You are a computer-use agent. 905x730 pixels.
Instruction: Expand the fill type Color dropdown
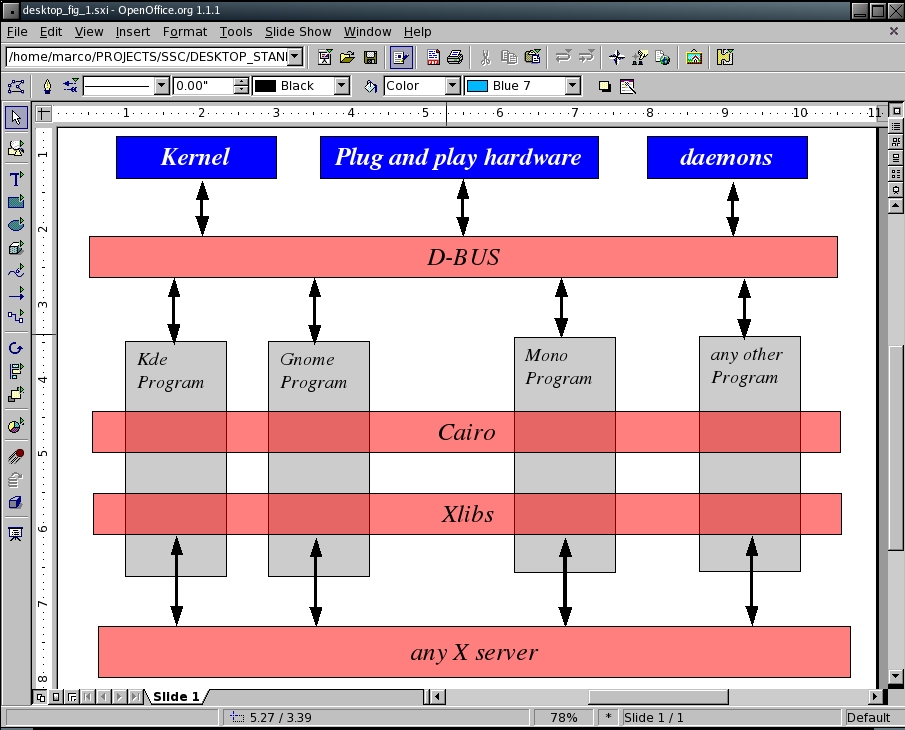(452, 86)
